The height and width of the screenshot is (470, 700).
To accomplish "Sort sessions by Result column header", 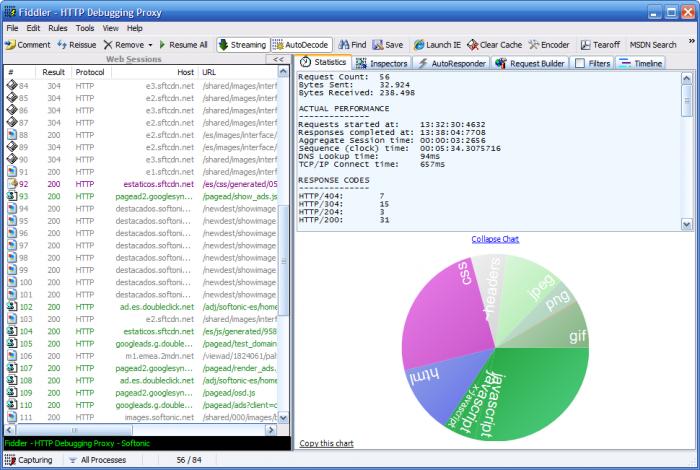I will tap(54, 72).
